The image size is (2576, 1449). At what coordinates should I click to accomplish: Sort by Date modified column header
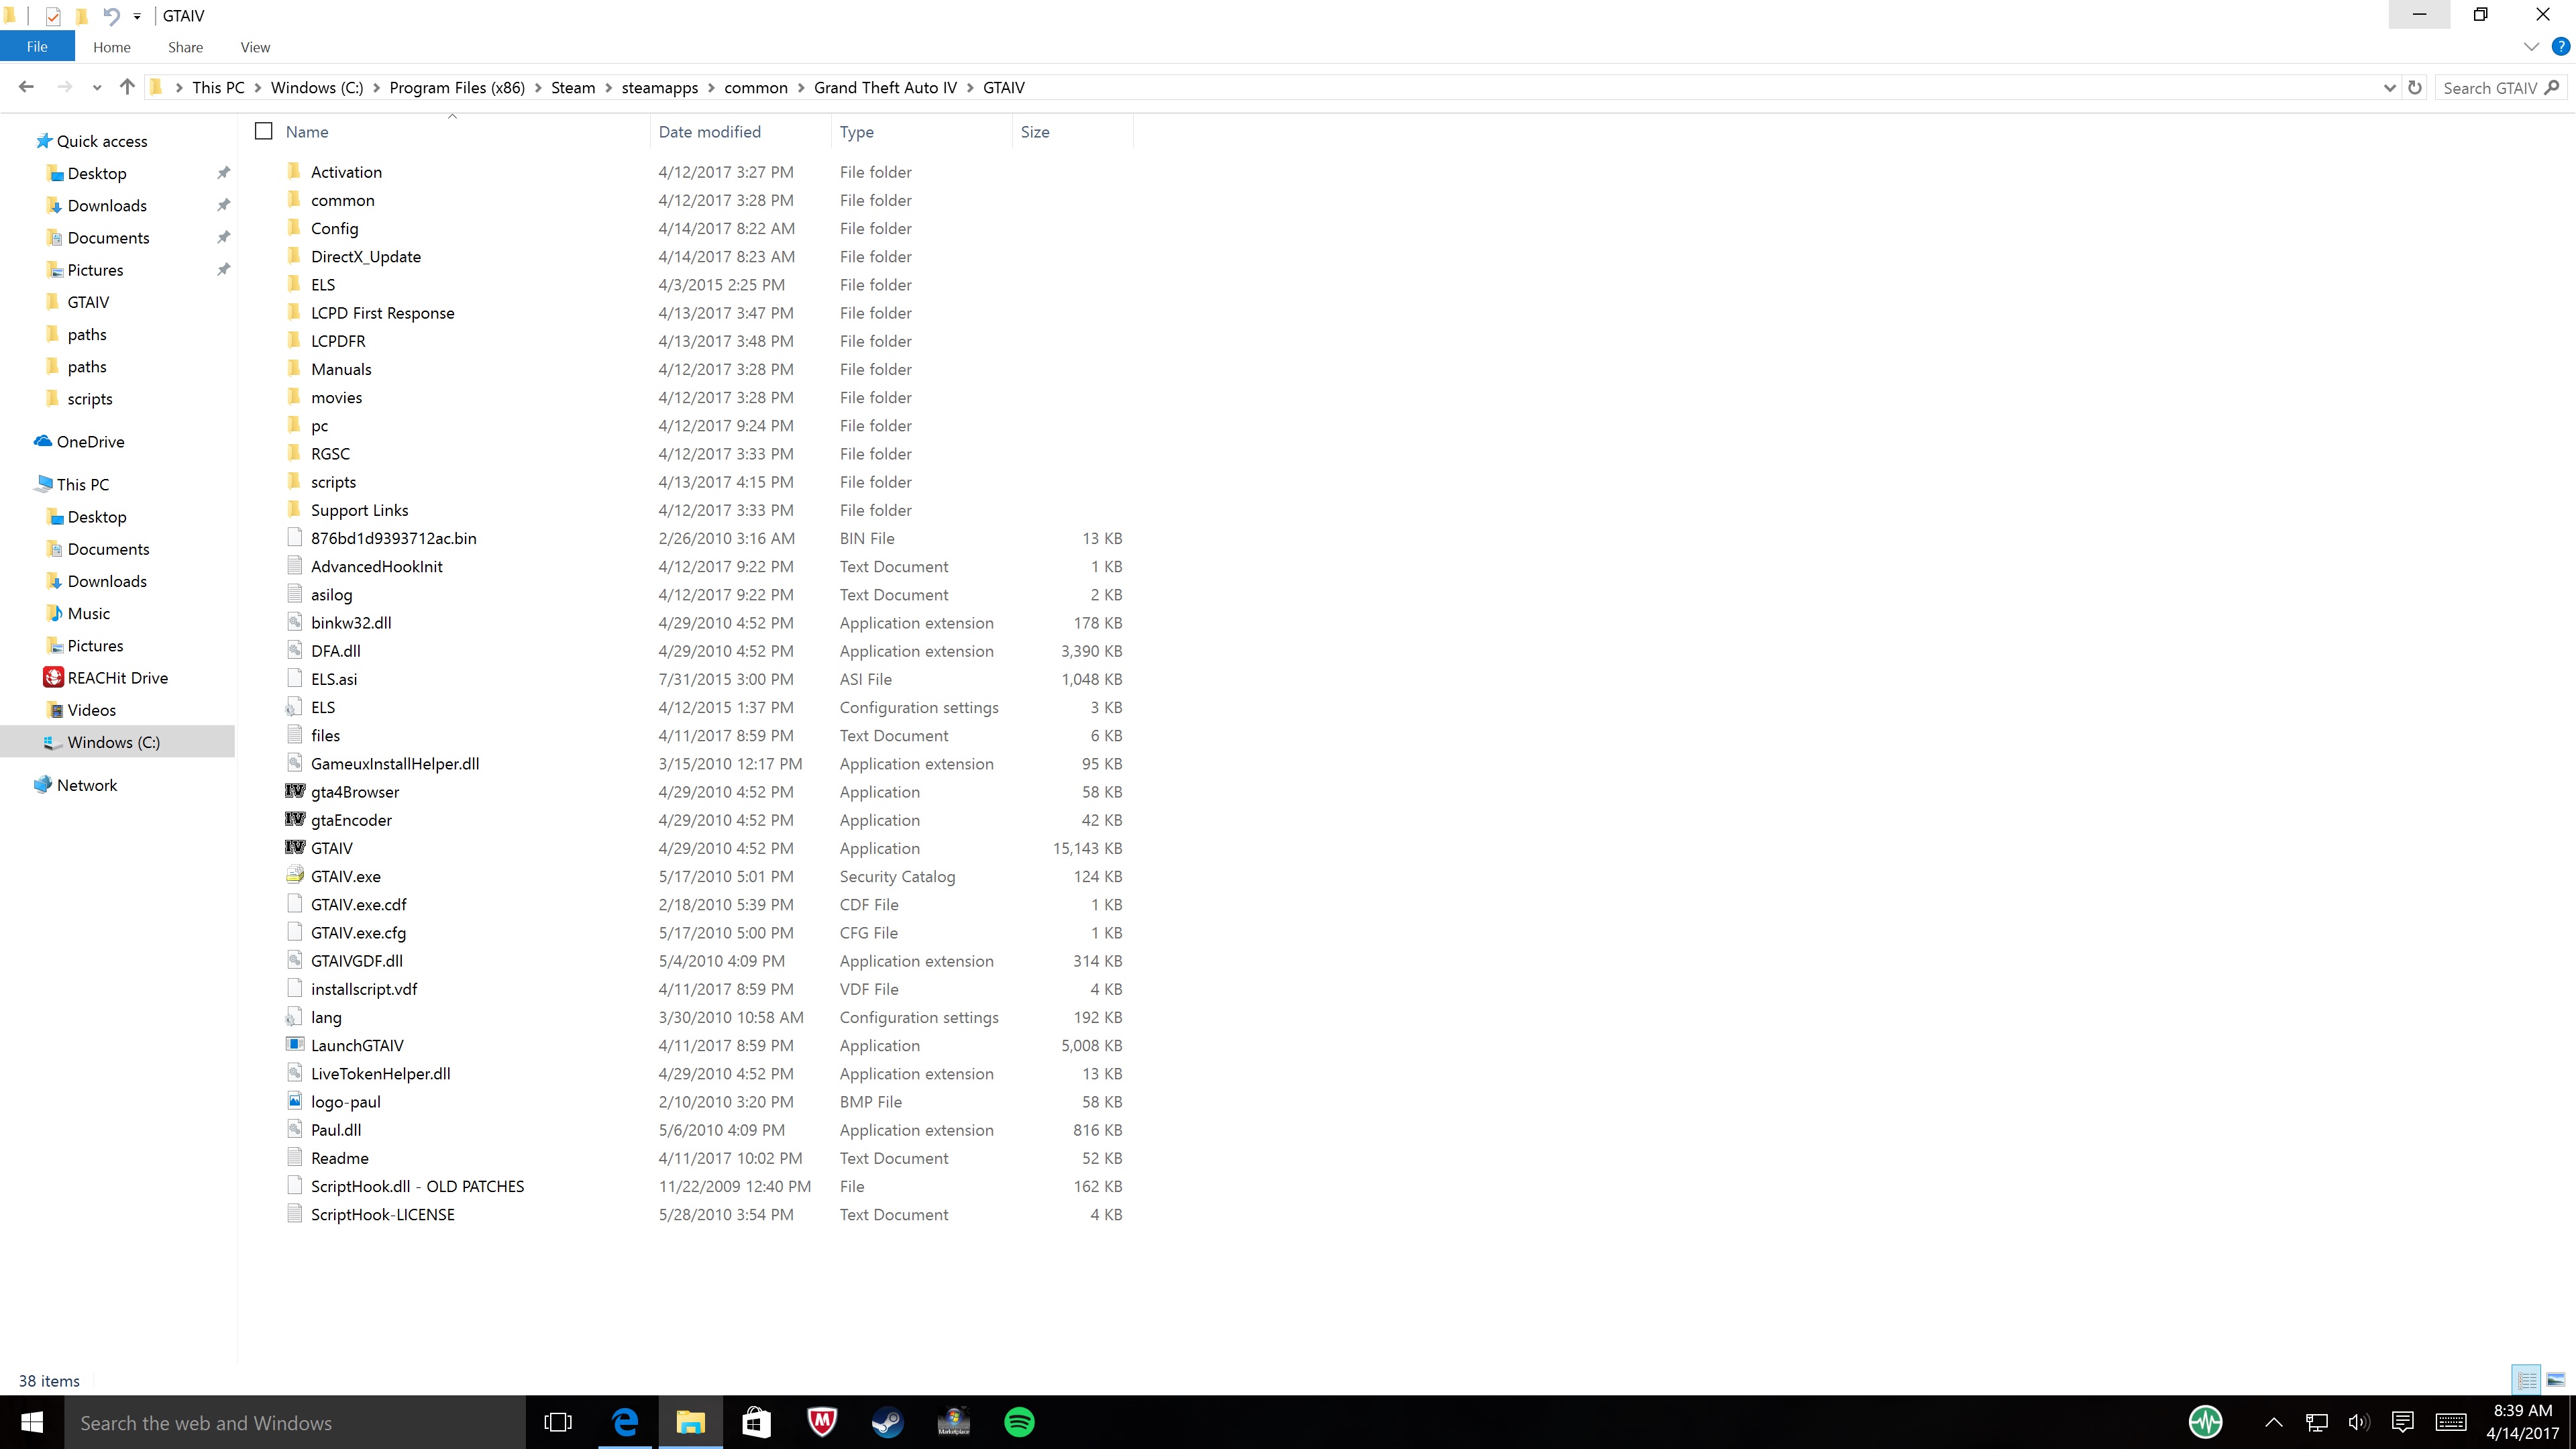tap(709, 131)
